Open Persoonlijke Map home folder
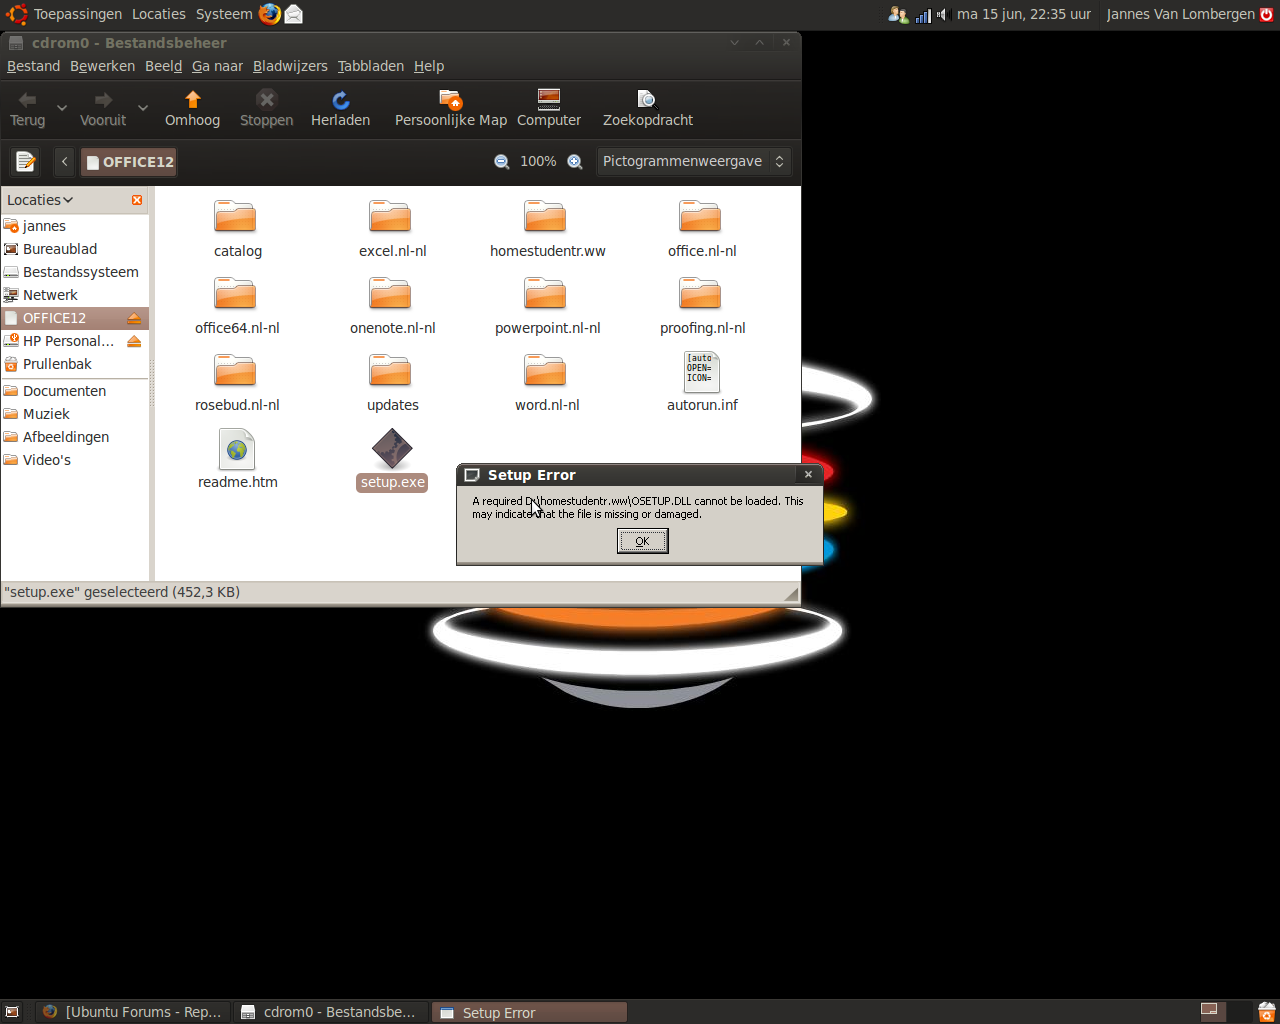The image size is (1280, 1024). [451, 109]
